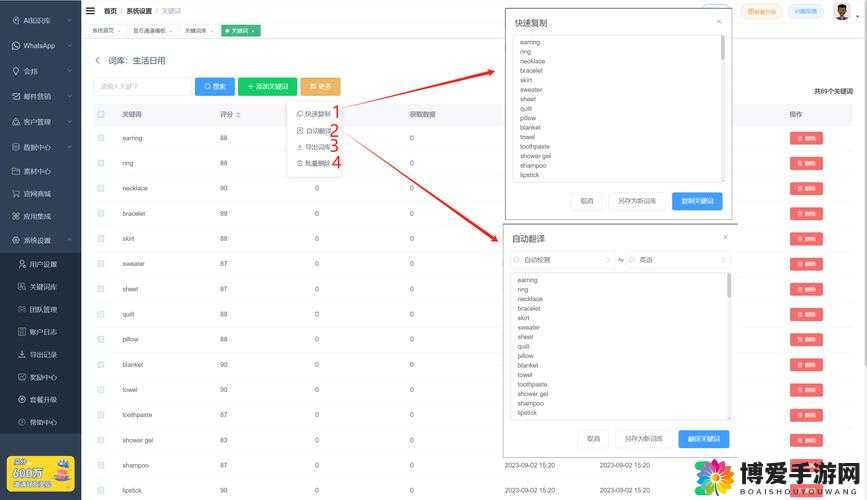Choose 自动翻译 auto translate from the menu
867x500 pixels.
[x=314, y=131]
